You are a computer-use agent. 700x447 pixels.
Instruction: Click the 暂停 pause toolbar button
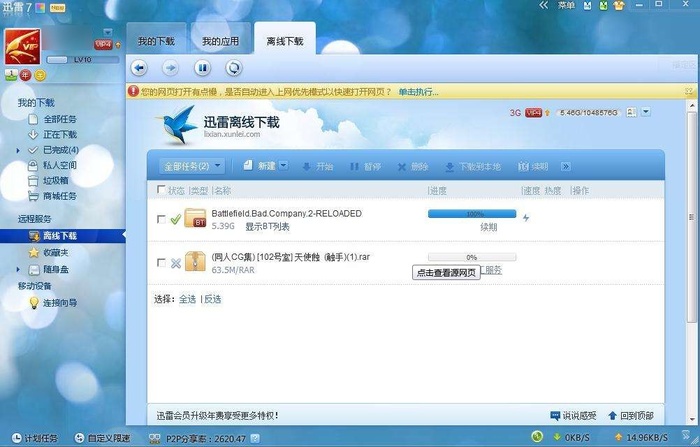[x=366, y=167]
